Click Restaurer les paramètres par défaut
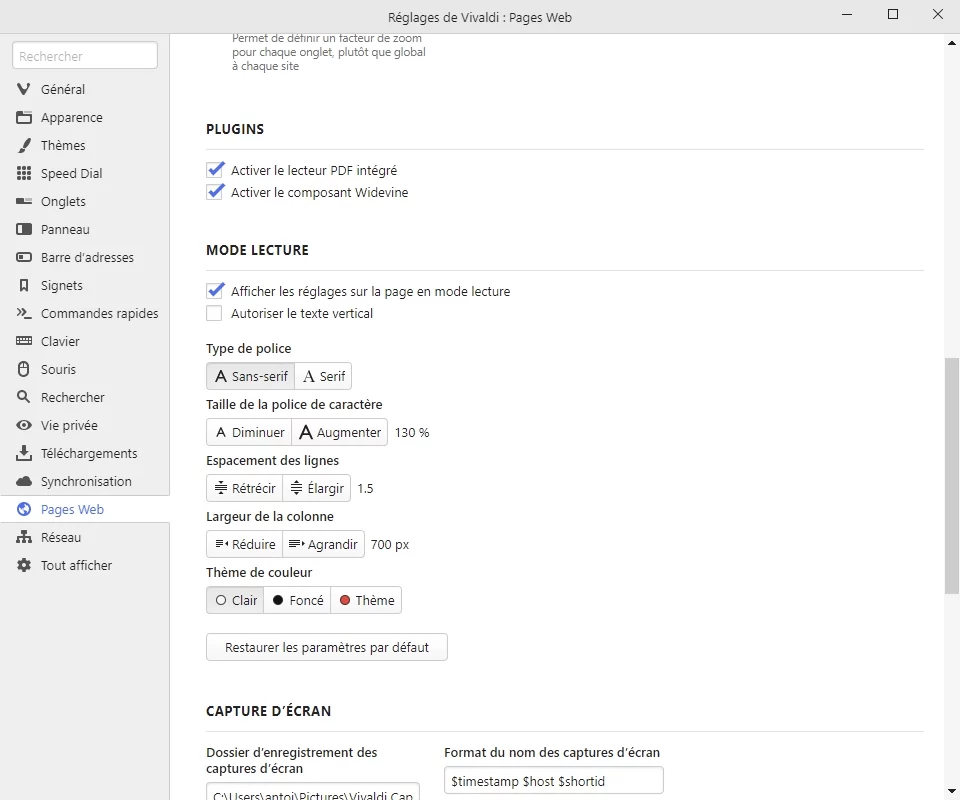960x800 pixels. (327, 647)
